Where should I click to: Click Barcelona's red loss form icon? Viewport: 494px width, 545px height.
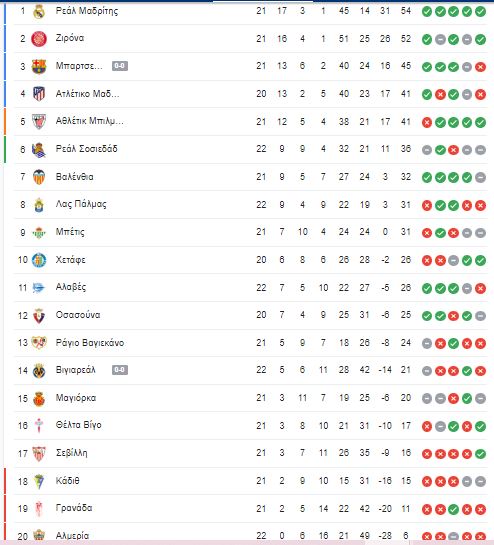coord(480,67)
